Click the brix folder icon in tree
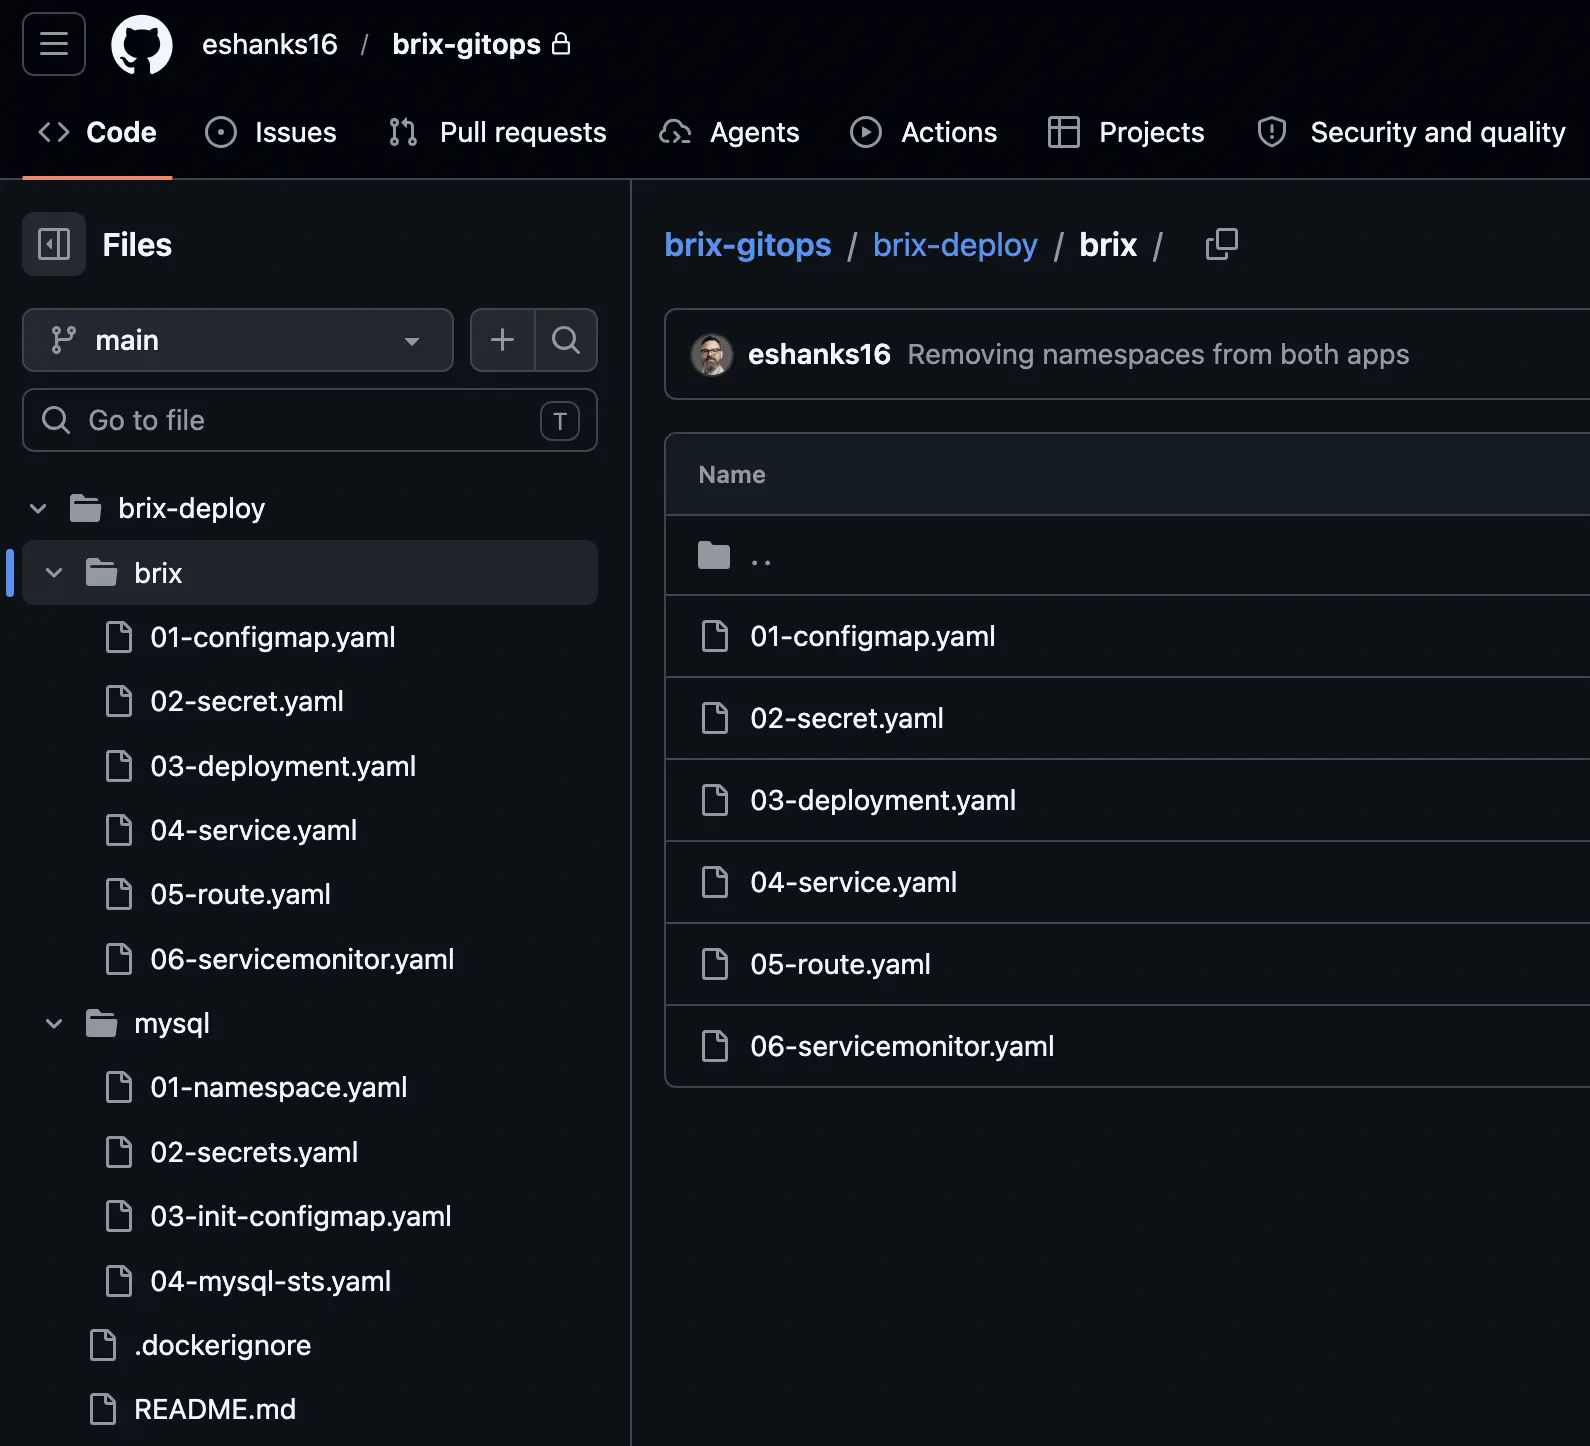Screen dimensions: 1590x1446 [x=101, y=573]
